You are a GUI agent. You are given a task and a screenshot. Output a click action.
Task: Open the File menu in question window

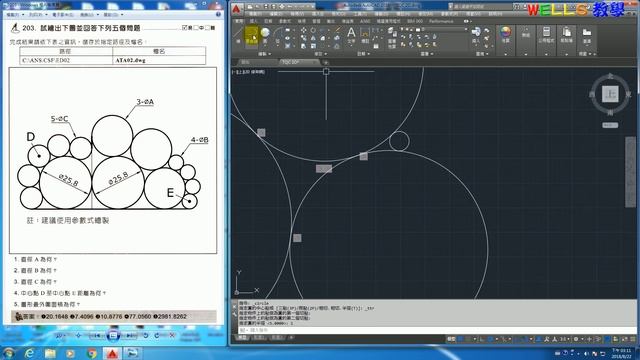coord(15,15)
